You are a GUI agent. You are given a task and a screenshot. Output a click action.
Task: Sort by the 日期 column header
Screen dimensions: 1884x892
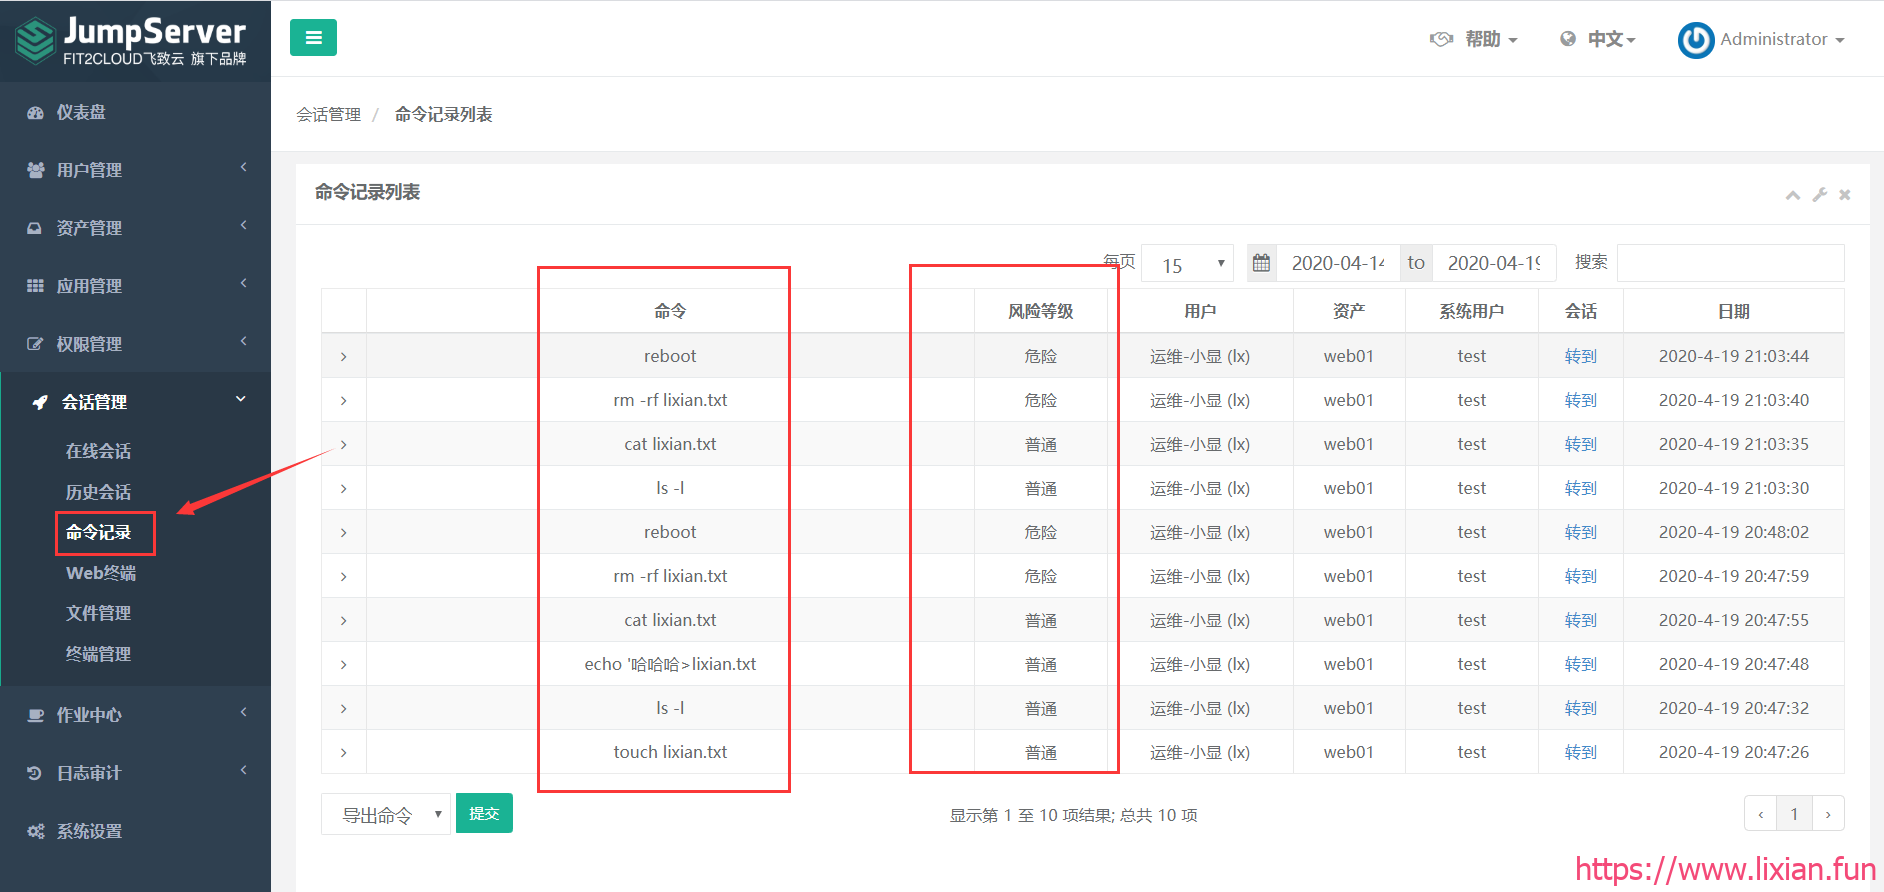click(x=1734, y=312)
